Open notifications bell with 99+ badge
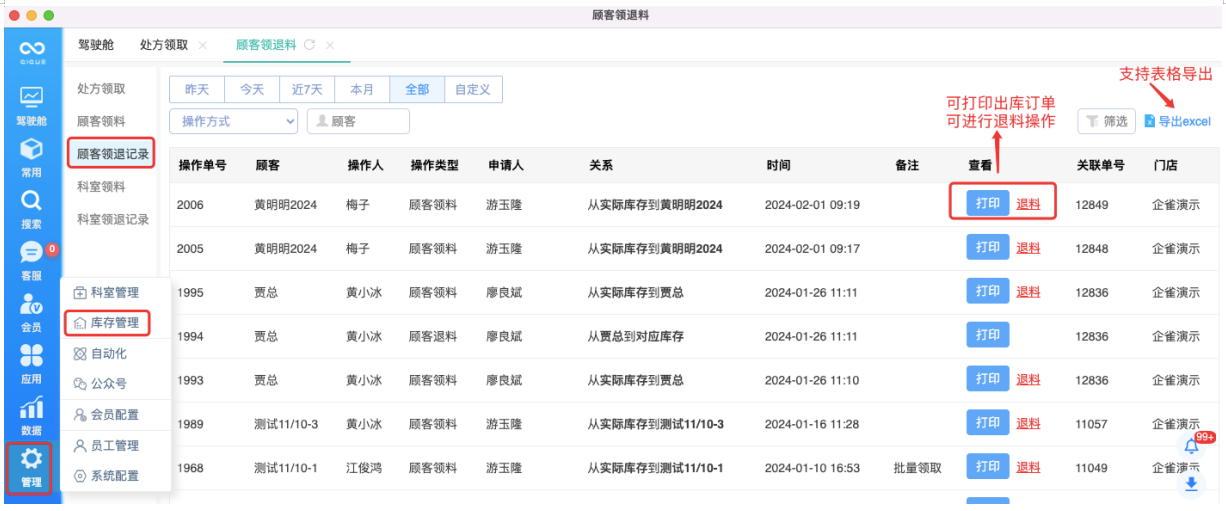1226x511 pixels. (1192, 446)
